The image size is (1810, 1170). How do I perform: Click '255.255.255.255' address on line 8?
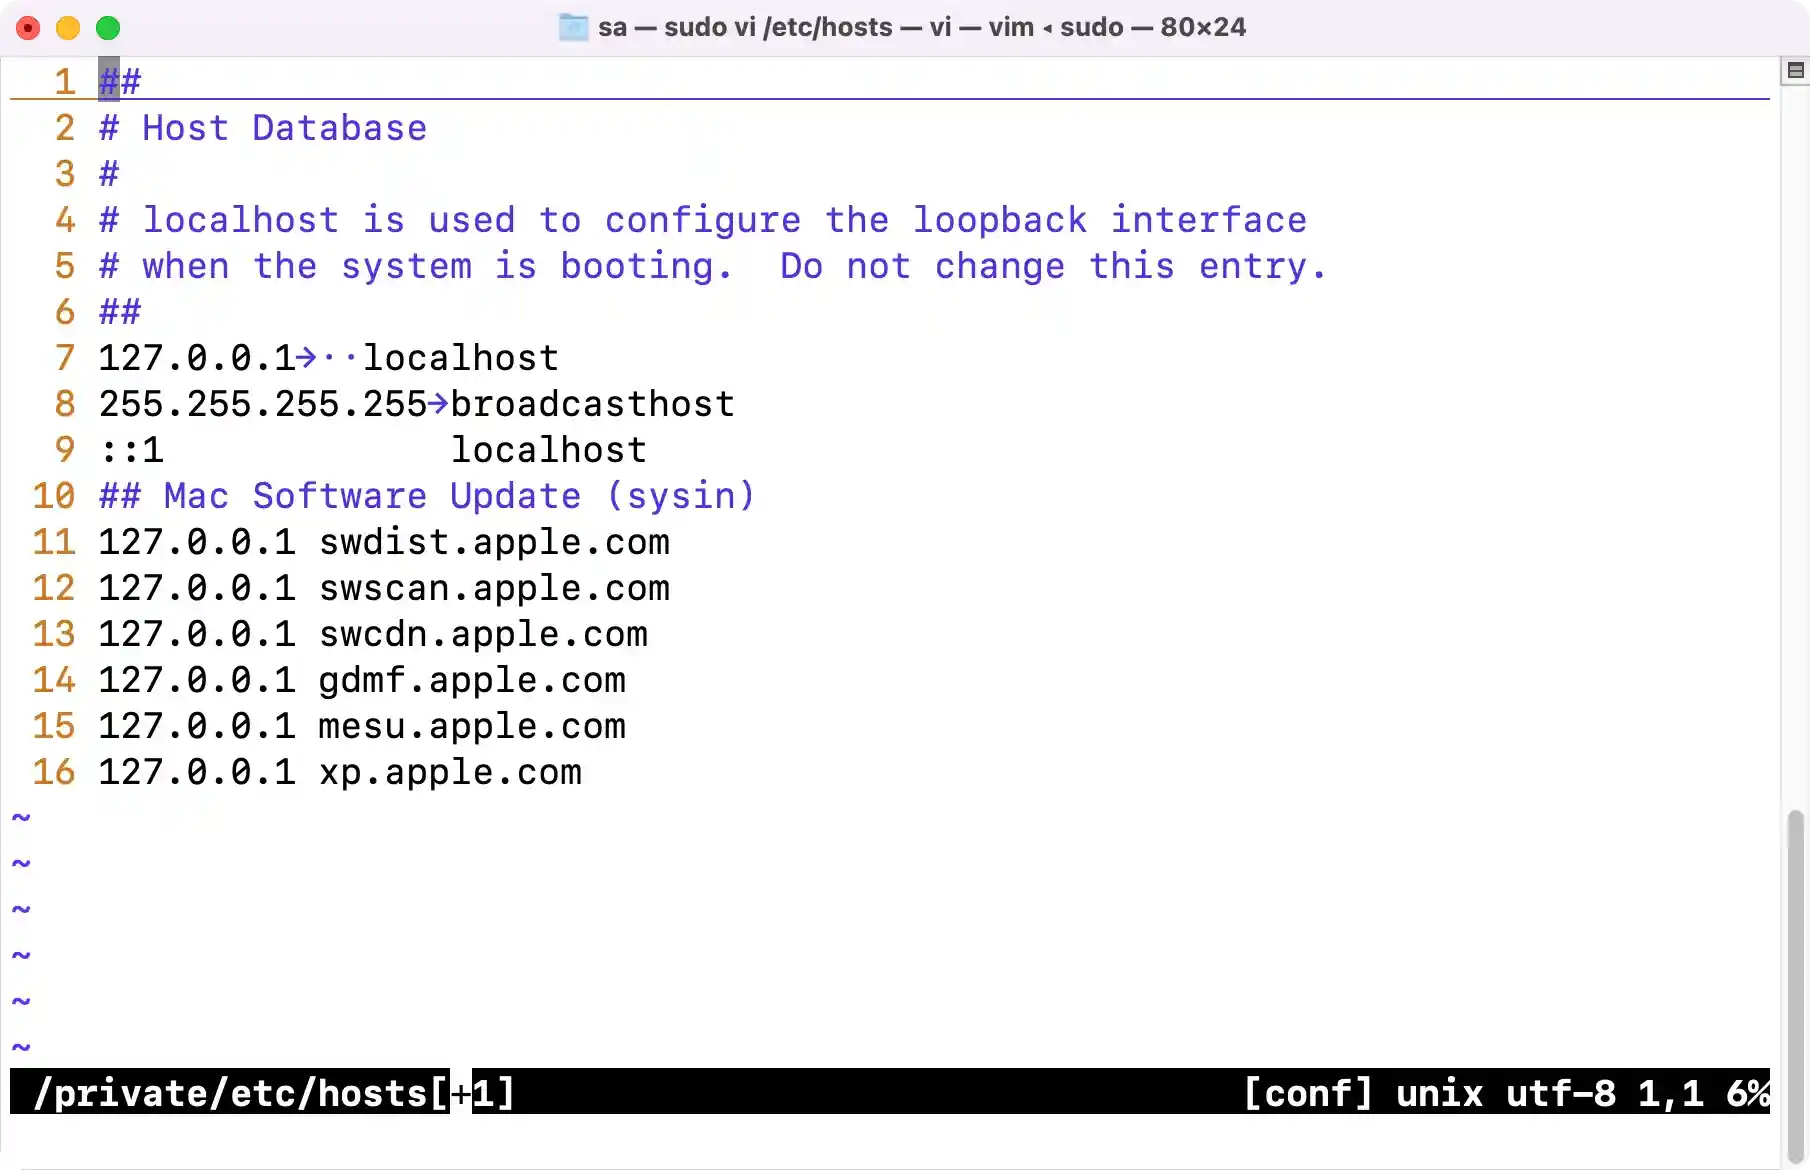[263, 404]
